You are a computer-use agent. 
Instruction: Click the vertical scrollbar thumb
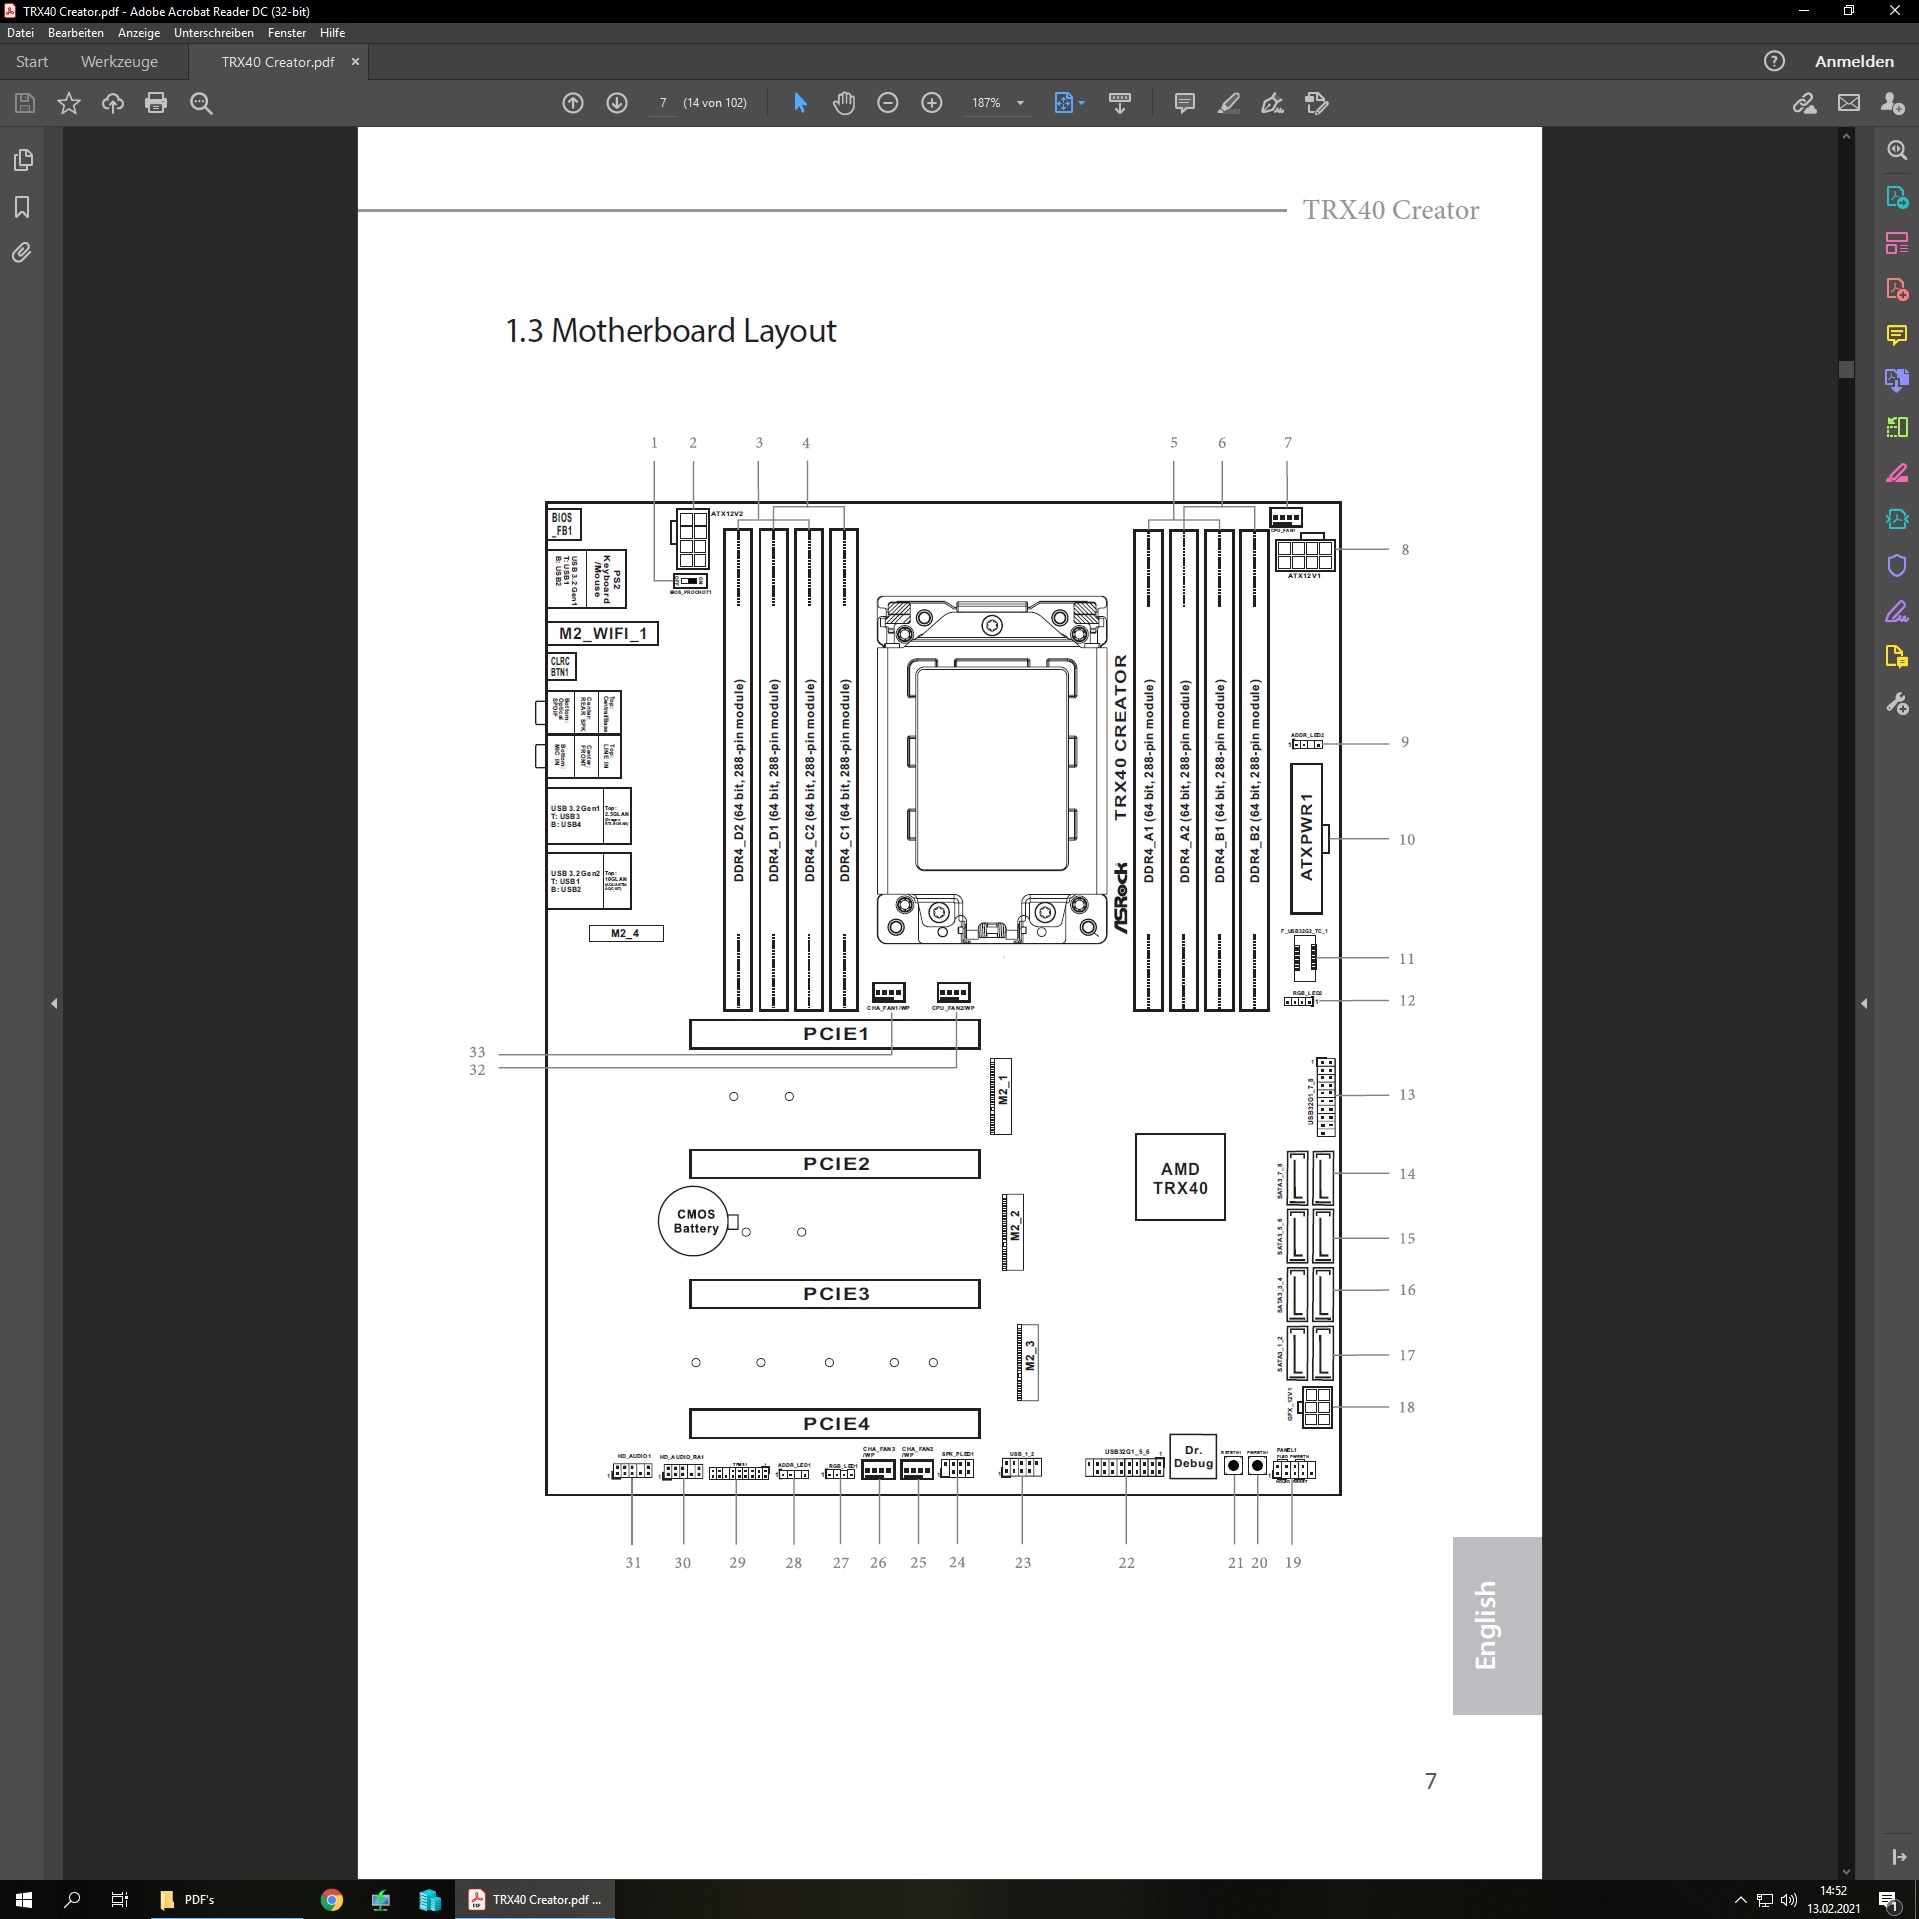click(x=1846, y=369)
